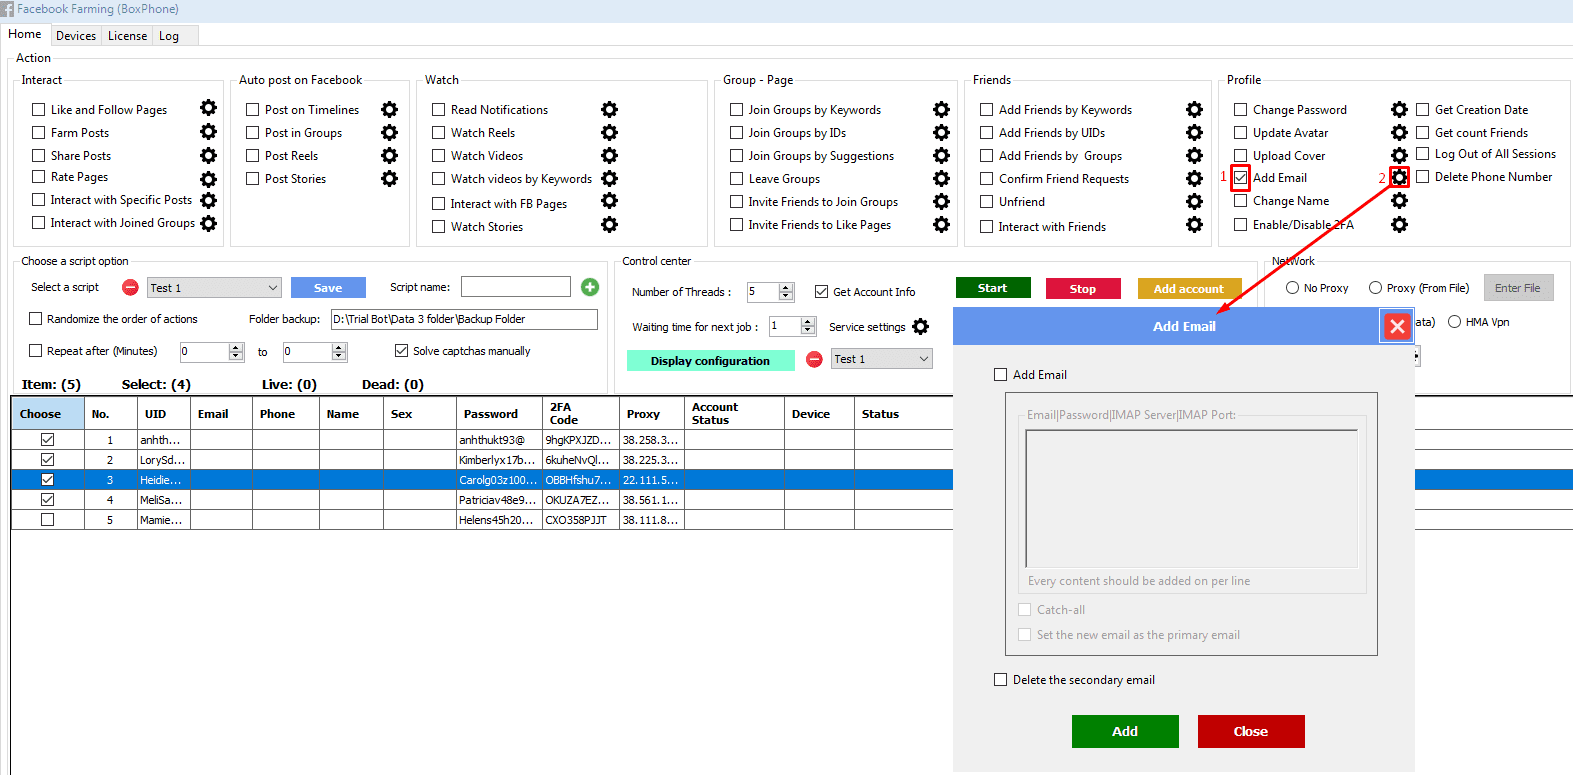1573x775 pixels.
Task: Decrease the Waiting time for next job
Action: tap(808, 331)
